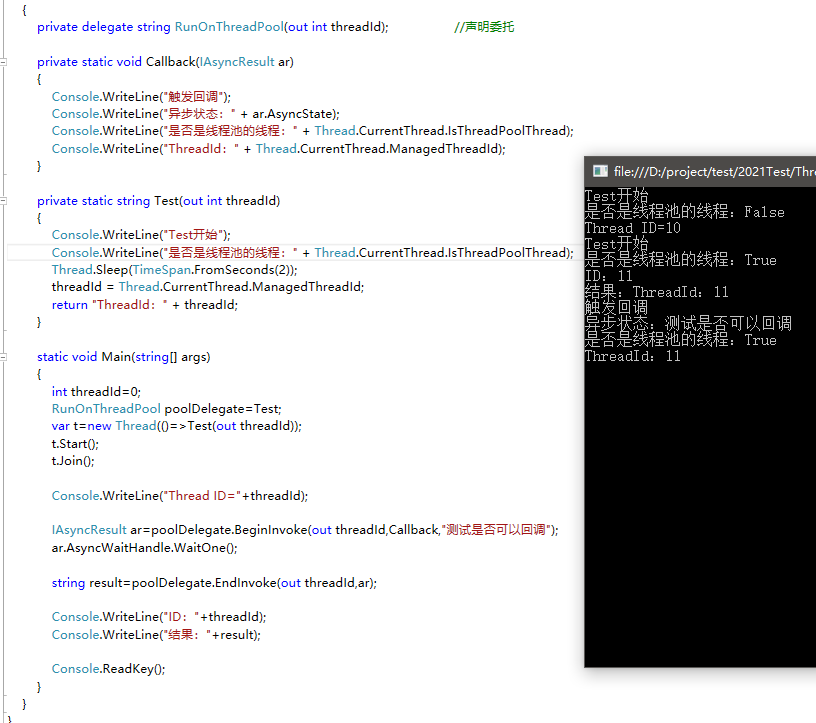Click the var t=new Thread line
The width and height of the screenshot is (816, 723).
(x=176, y=426)
